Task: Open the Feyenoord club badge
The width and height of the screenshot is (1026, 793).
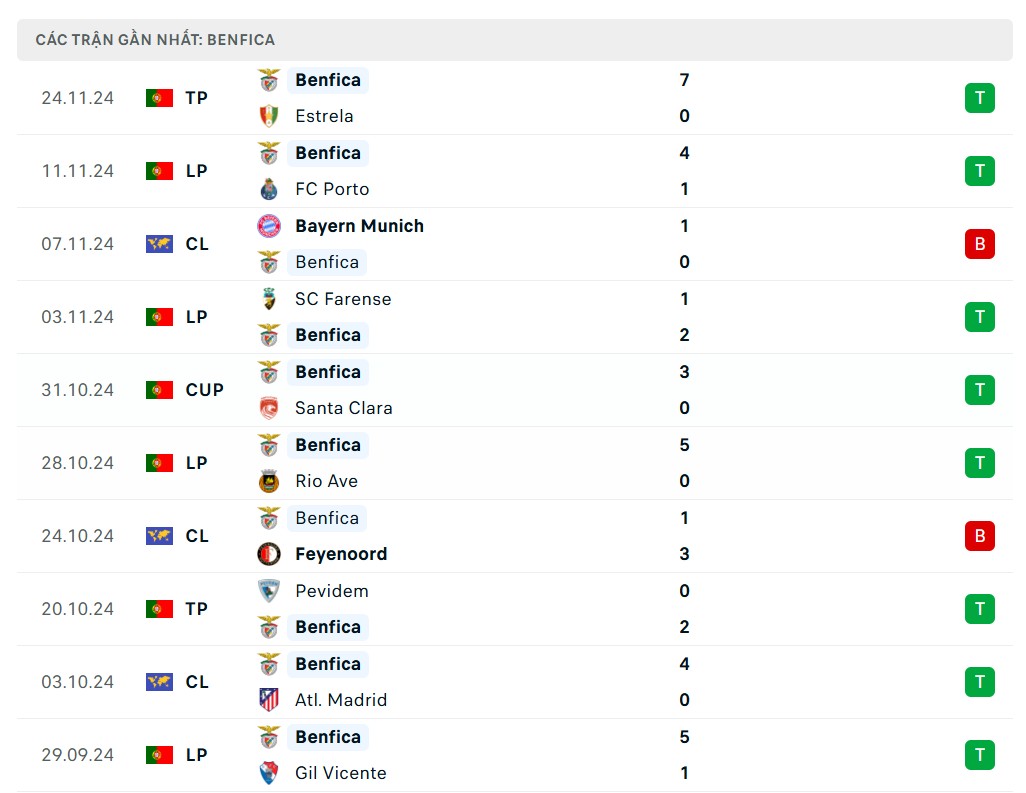Action: [268, 554]
